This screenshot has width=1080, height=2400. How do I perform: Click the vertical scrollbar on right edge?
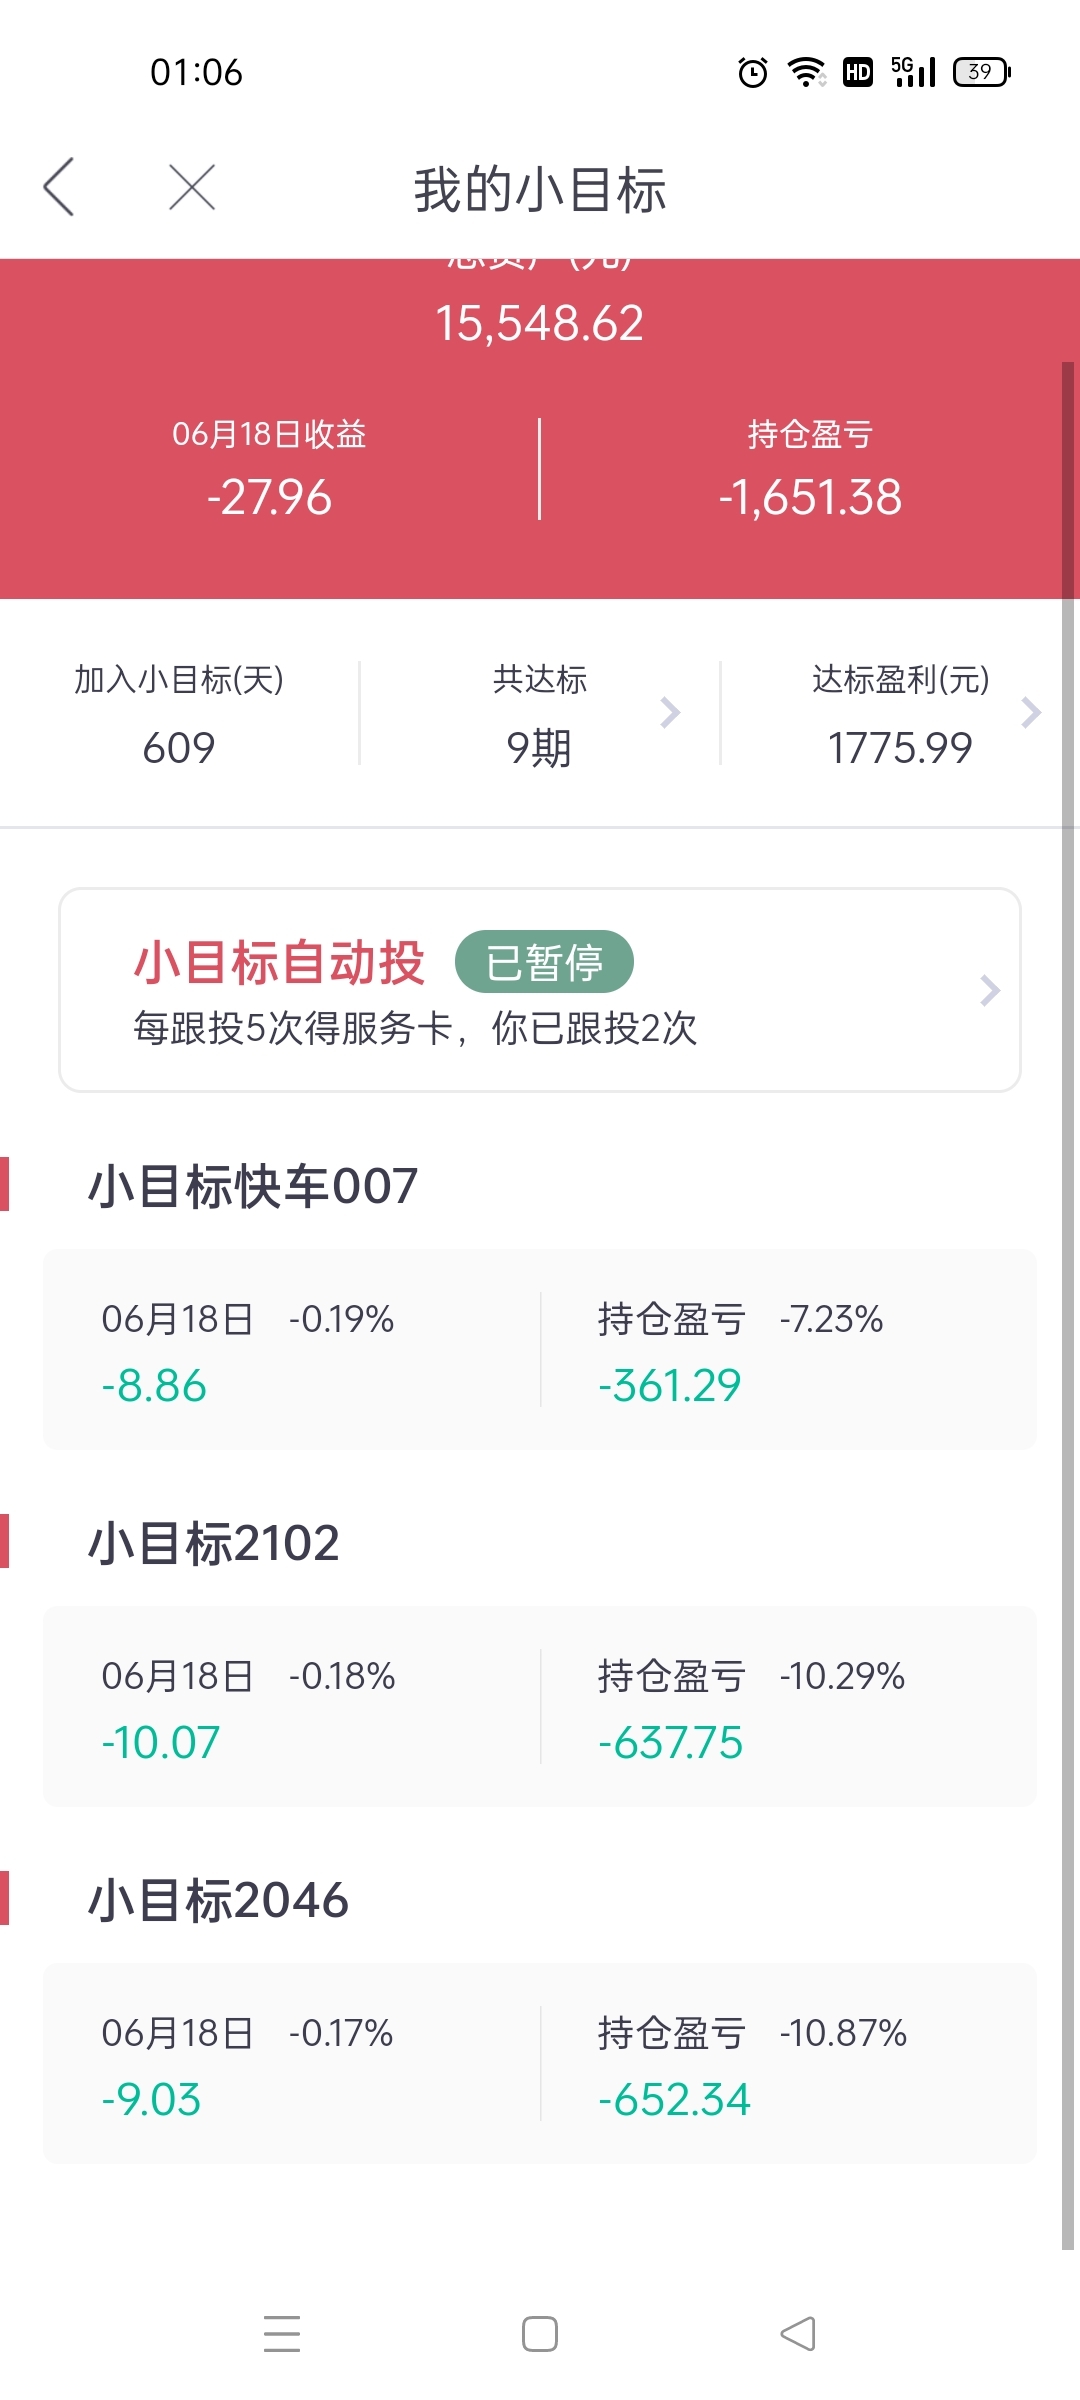pyautogui.click(x=1067, y=1300)
